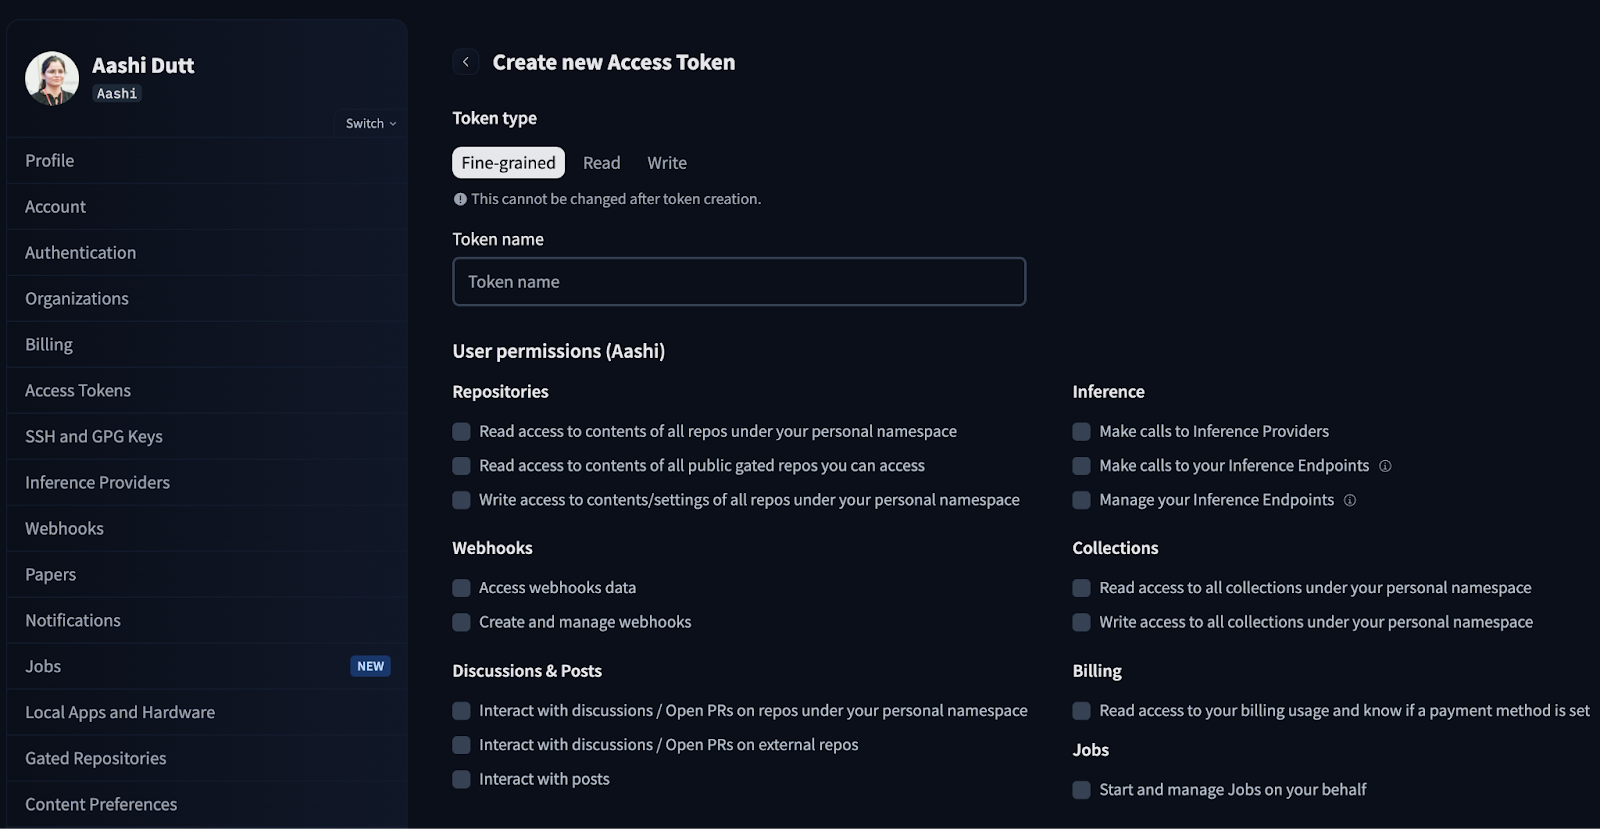Navigate to SSH and GPG Keys

coord(91,436)
